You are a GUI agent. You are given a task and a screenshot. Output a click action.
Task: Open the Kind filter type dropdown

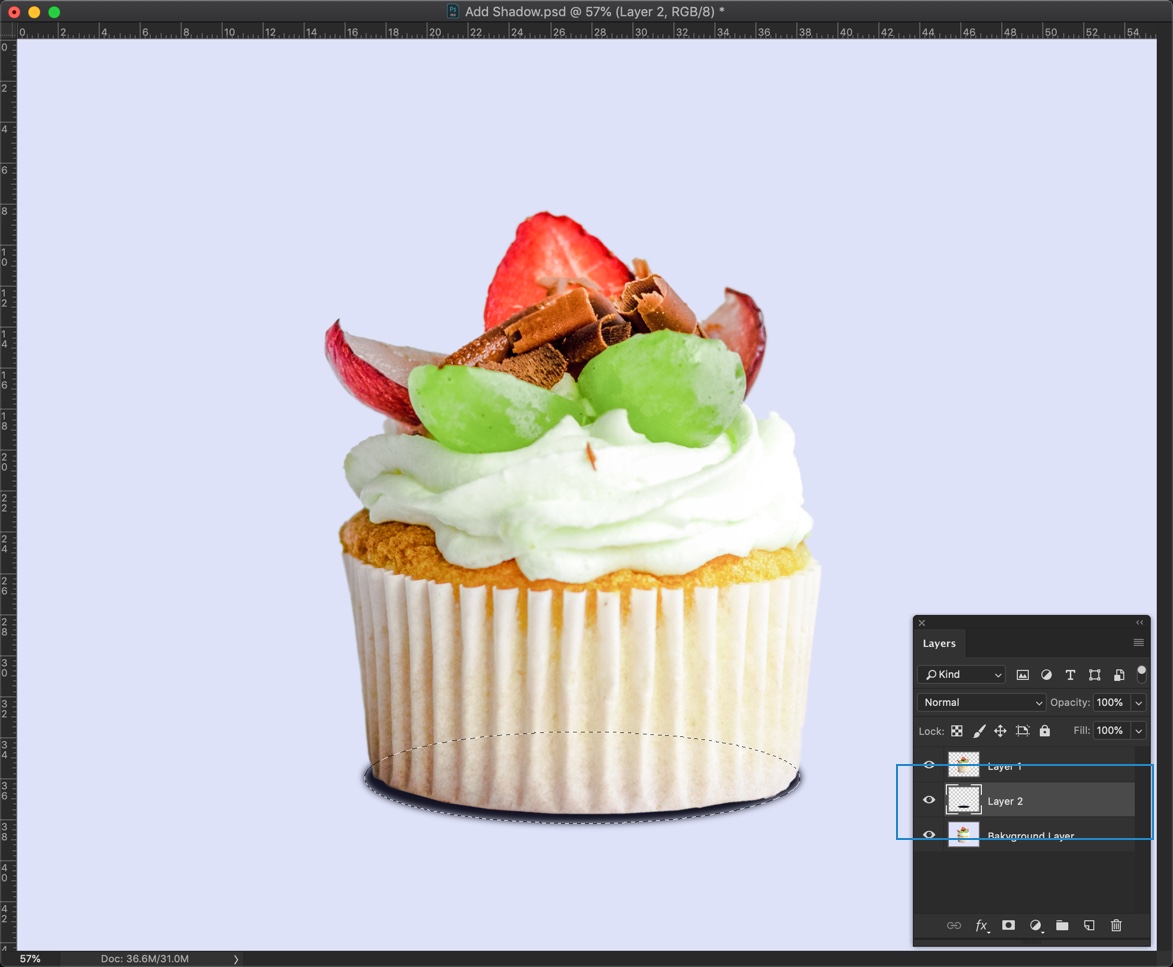coord(961,675)
